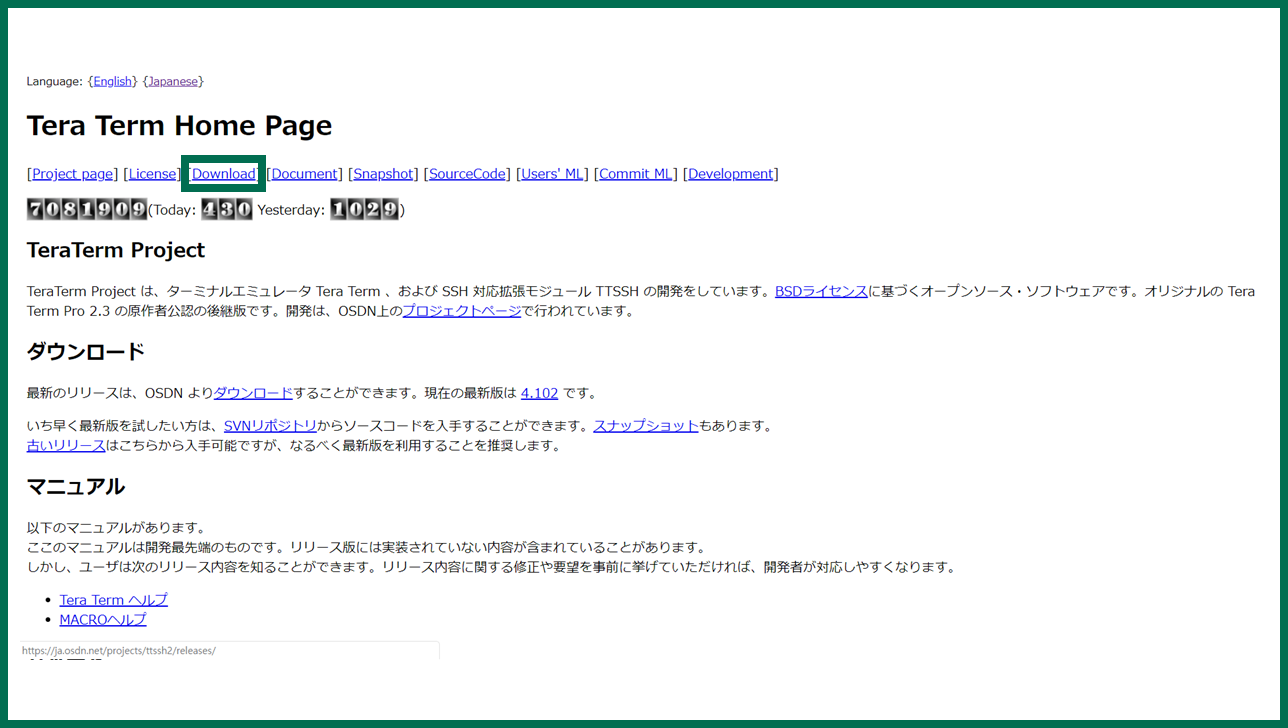Click the 以下のマニュアルがあります text

(x=116, y=527)
